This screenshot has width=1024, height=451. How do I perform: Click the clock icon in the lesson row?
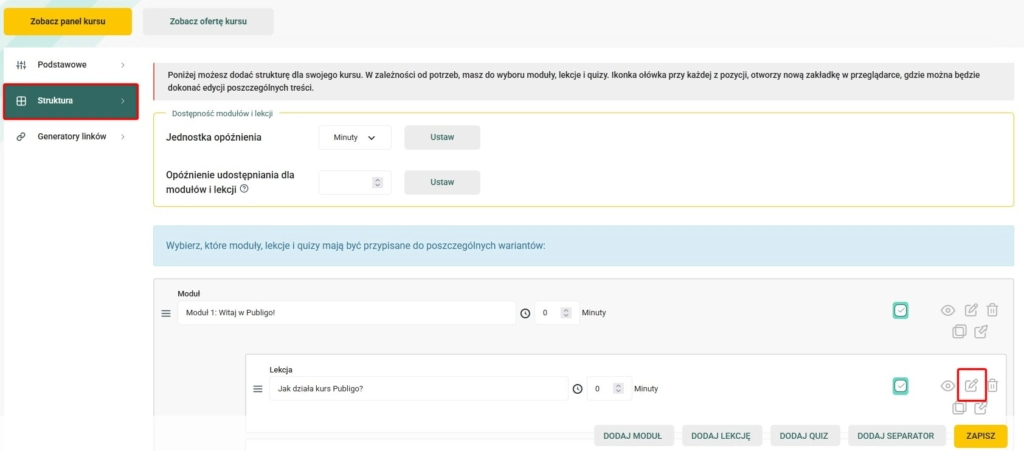click(577, 388)
